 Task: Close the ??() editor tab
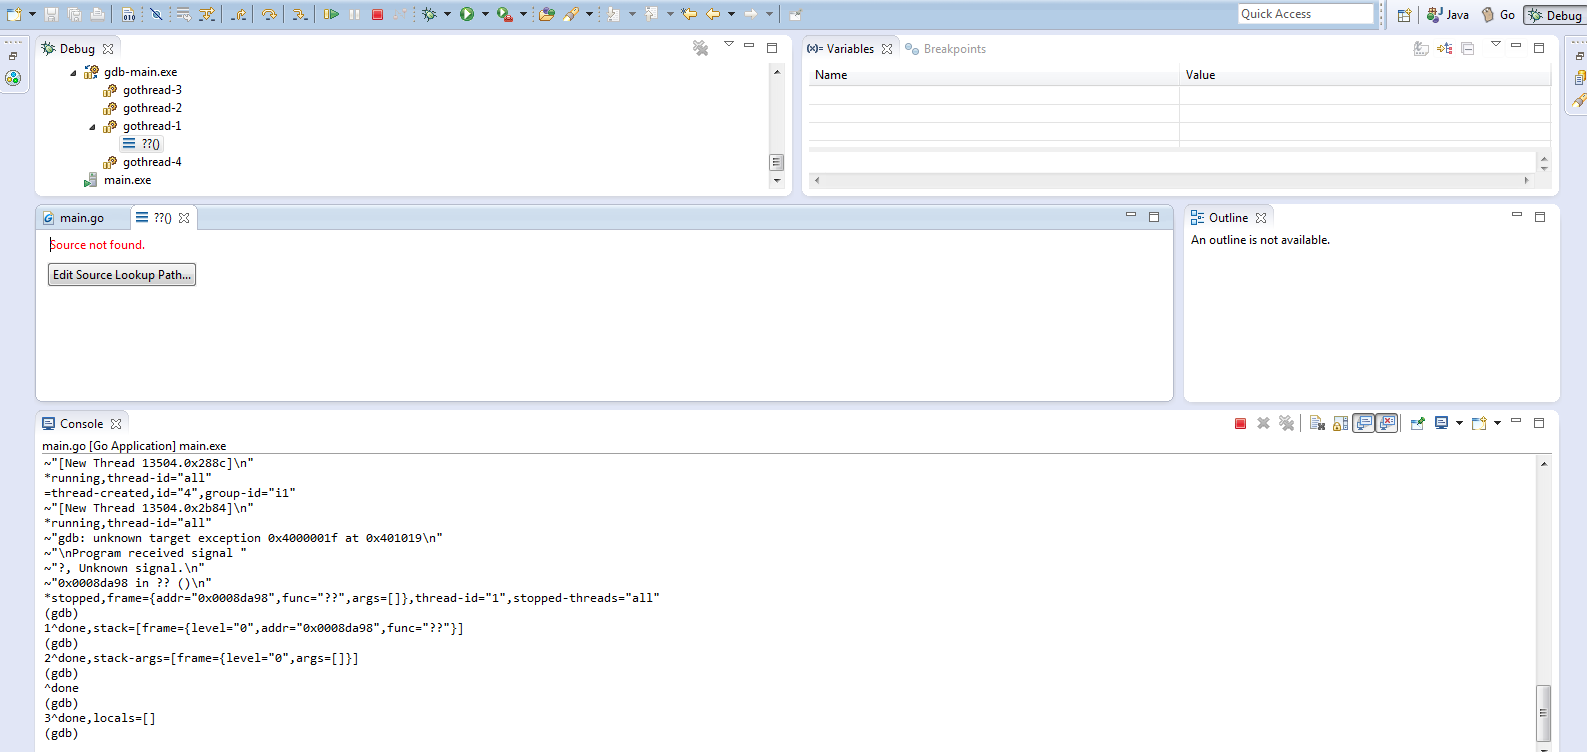point(184,218)
